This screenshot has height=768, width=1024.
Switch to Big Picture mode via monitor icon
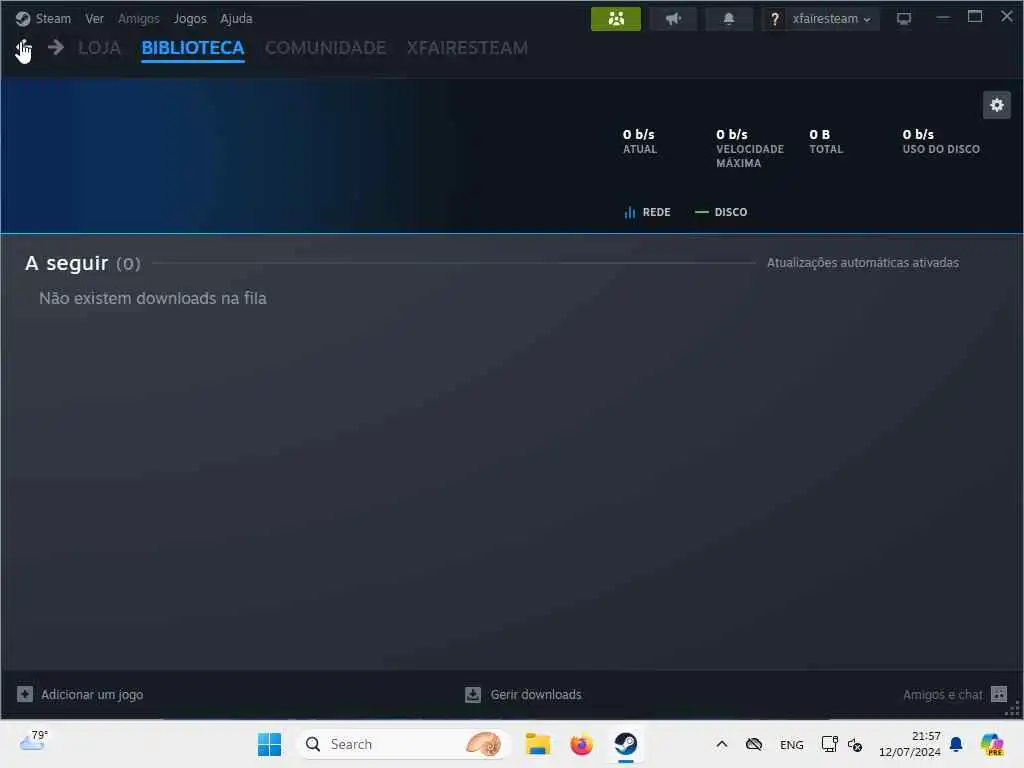tap(904, 18)
